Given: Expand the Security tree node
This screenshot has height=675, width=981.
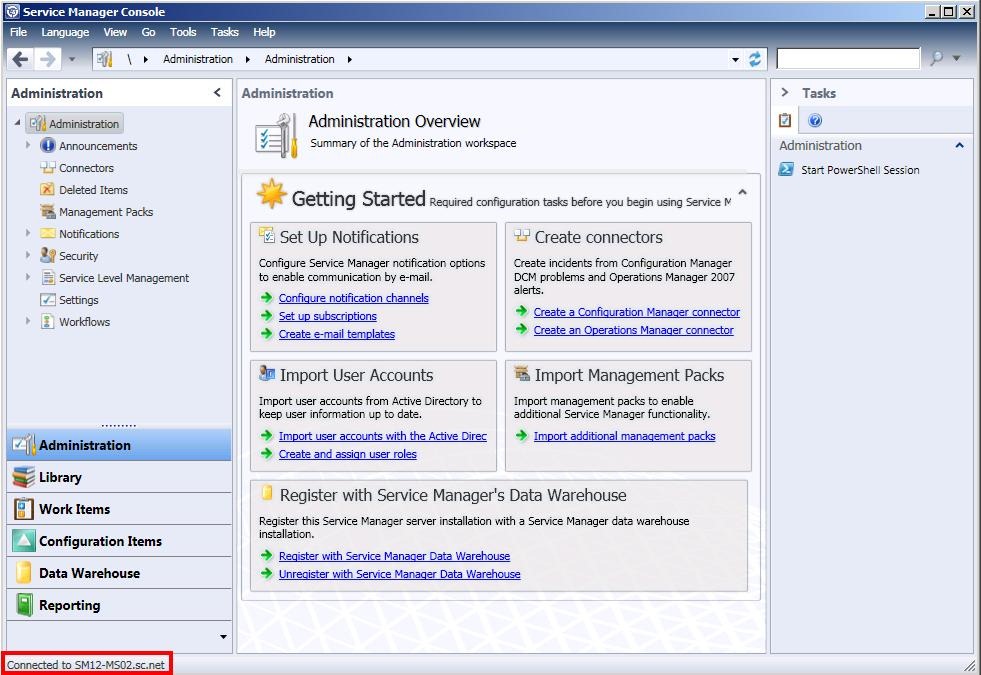Looking at the screenshot, I should tap(29, 256).
